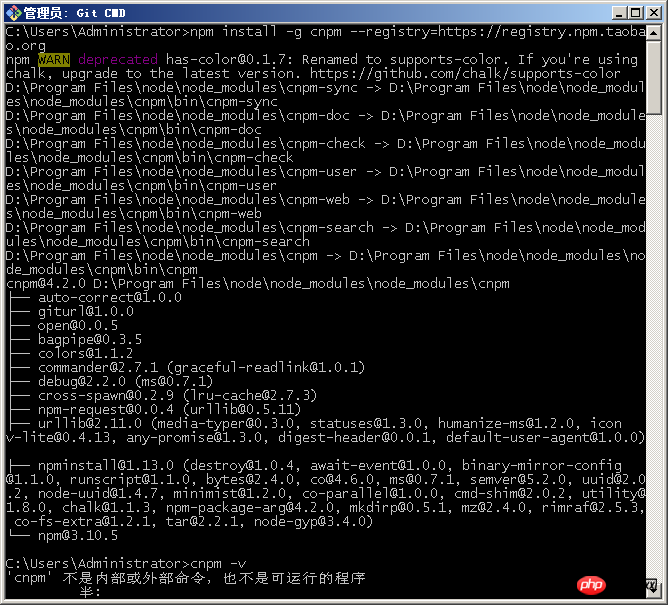Screen dimensions: 668x605
Task: Click 'npm-request@0.0.4' entry
Action: [106, 409]
